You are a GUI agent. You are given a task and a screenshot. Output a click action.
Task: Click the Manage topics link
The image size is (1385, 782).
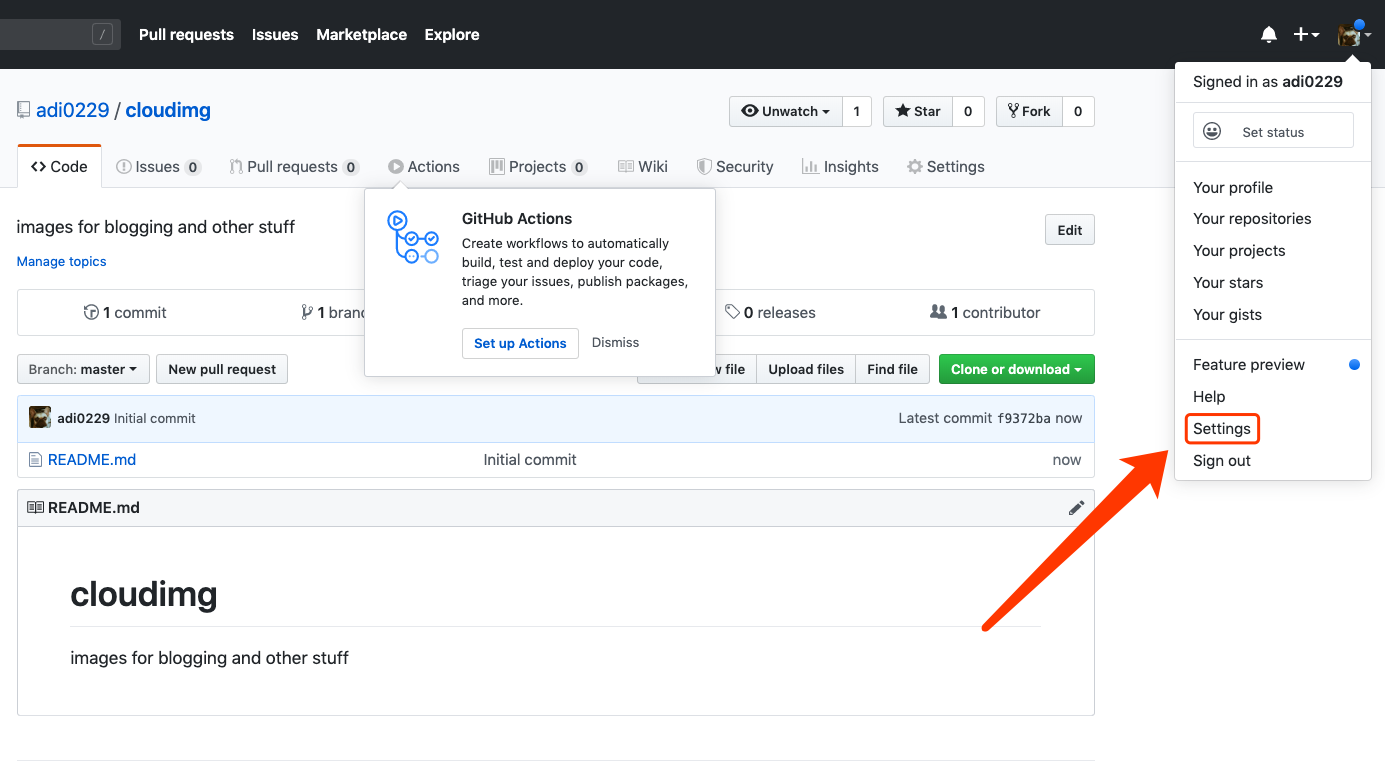61,261
